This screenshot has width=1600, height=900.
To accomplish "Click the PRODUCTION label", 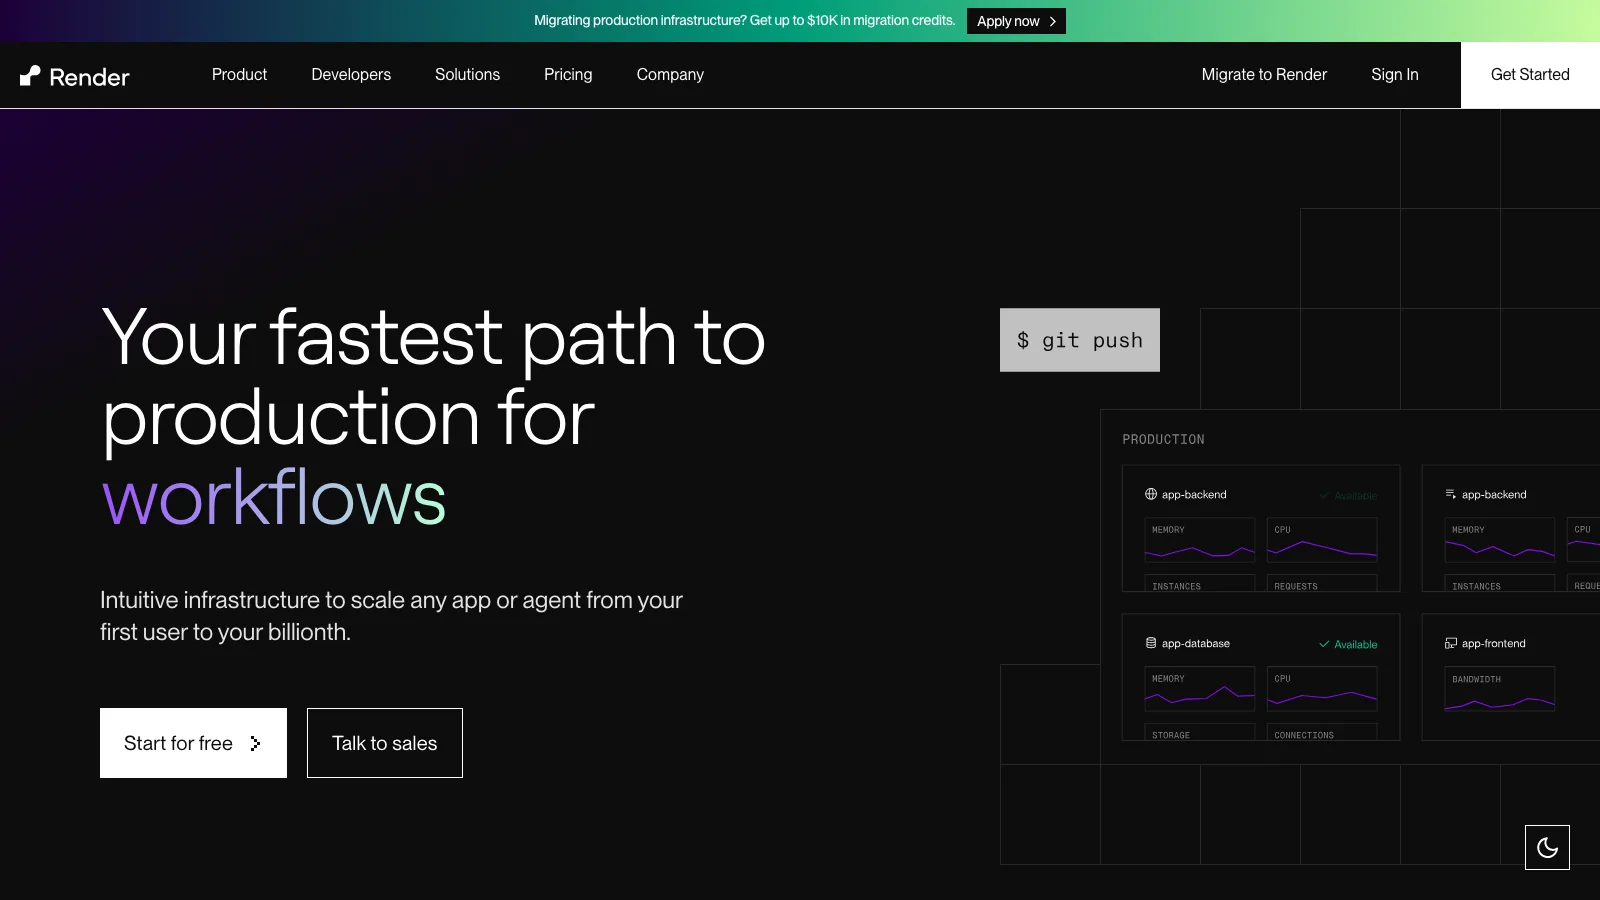I will point(1163,439).
